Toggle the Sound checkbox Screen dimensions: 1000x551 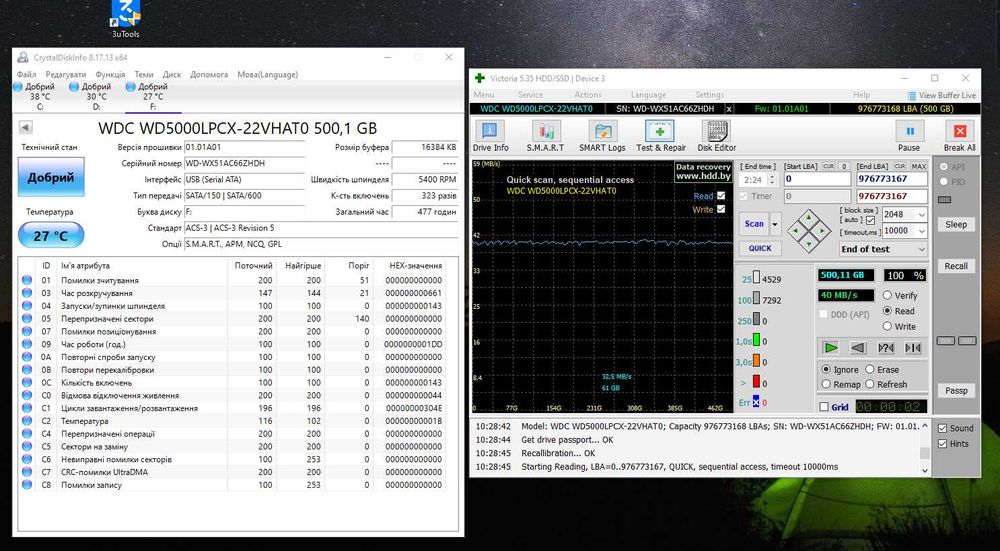943,428
